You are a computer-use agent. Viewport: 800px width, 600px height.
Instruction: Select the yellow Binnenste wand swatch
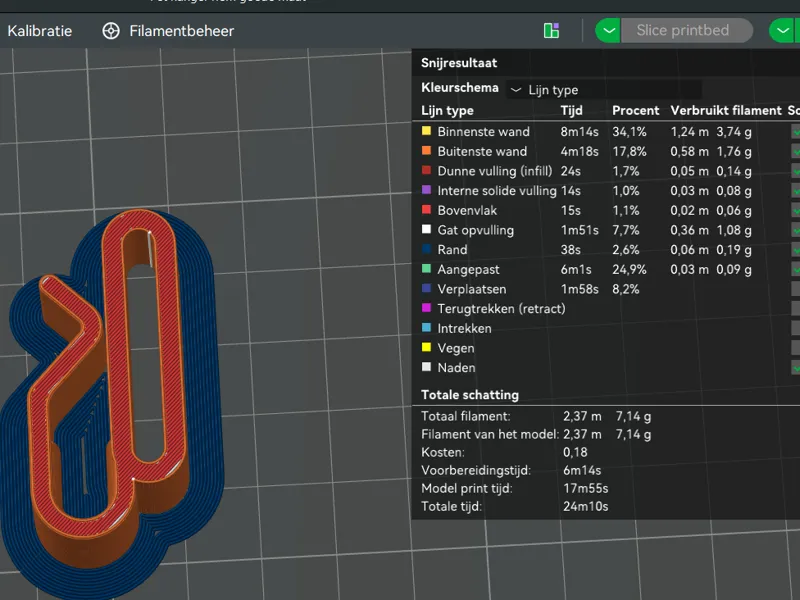click(427, 131)
